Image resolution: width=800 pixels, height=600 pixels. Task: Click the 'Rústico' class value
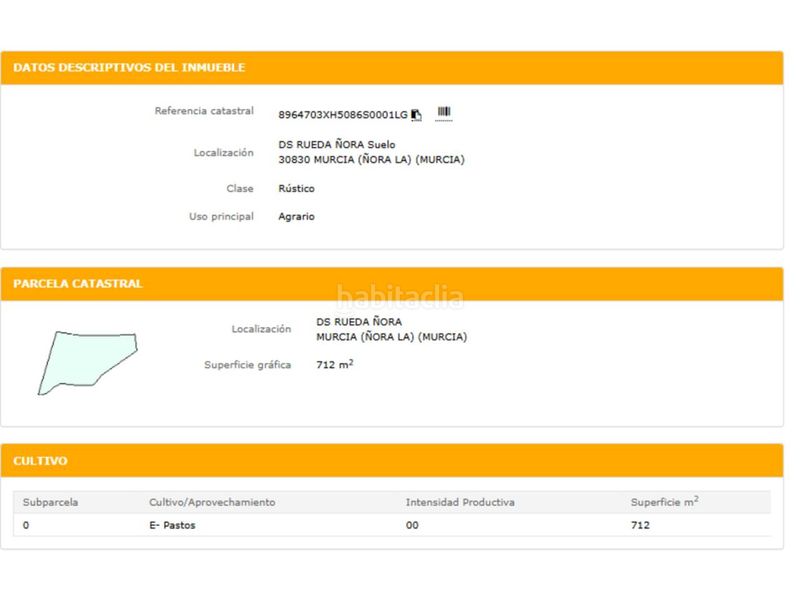click(x=296, y=188)
